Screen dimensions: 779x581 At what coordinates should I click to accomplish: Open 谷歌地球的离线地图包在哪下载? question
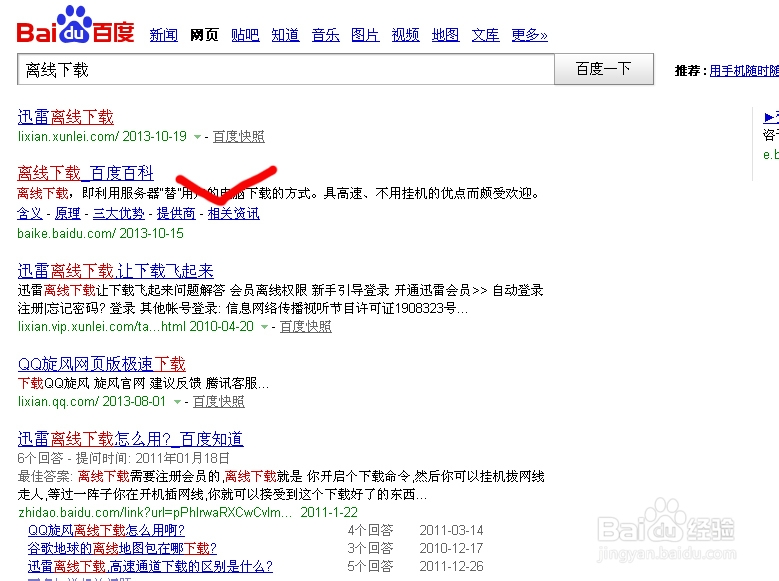[x=122, y=548]
